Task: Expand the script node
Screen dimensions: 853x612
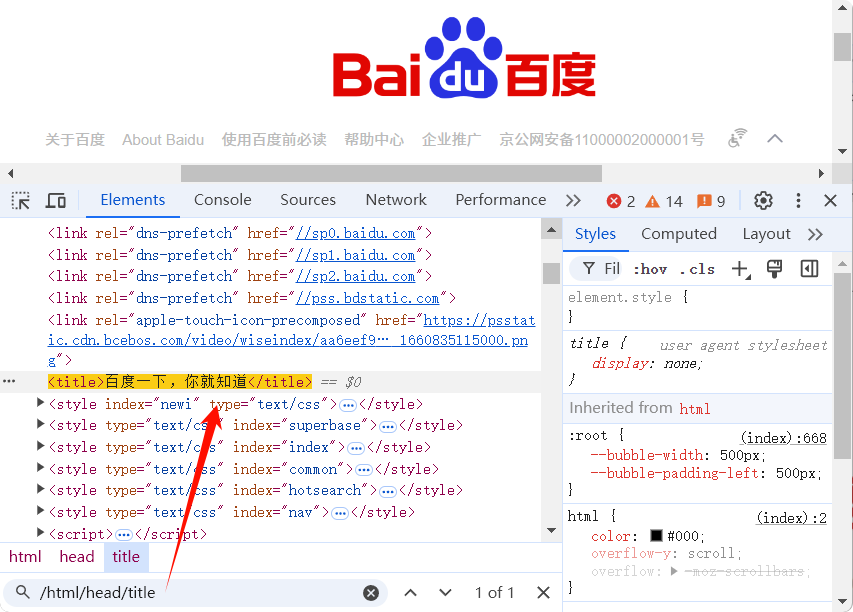Action: click(40, 532)
